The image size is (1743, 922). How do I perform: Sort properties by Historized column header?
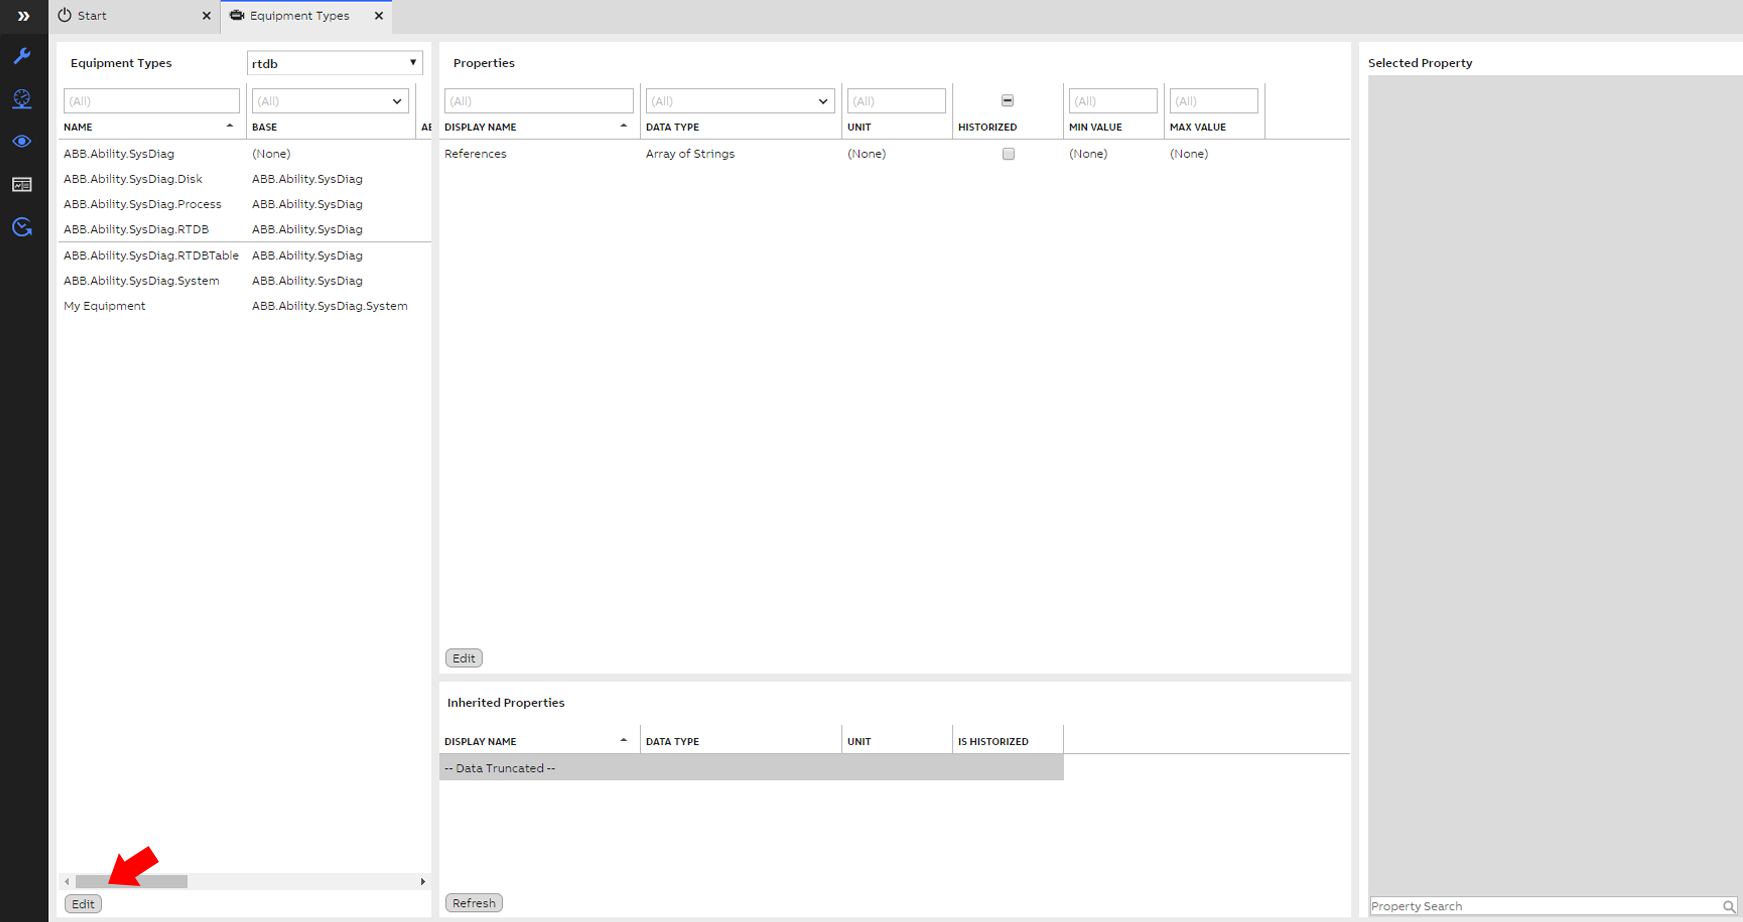pos(987,127)
